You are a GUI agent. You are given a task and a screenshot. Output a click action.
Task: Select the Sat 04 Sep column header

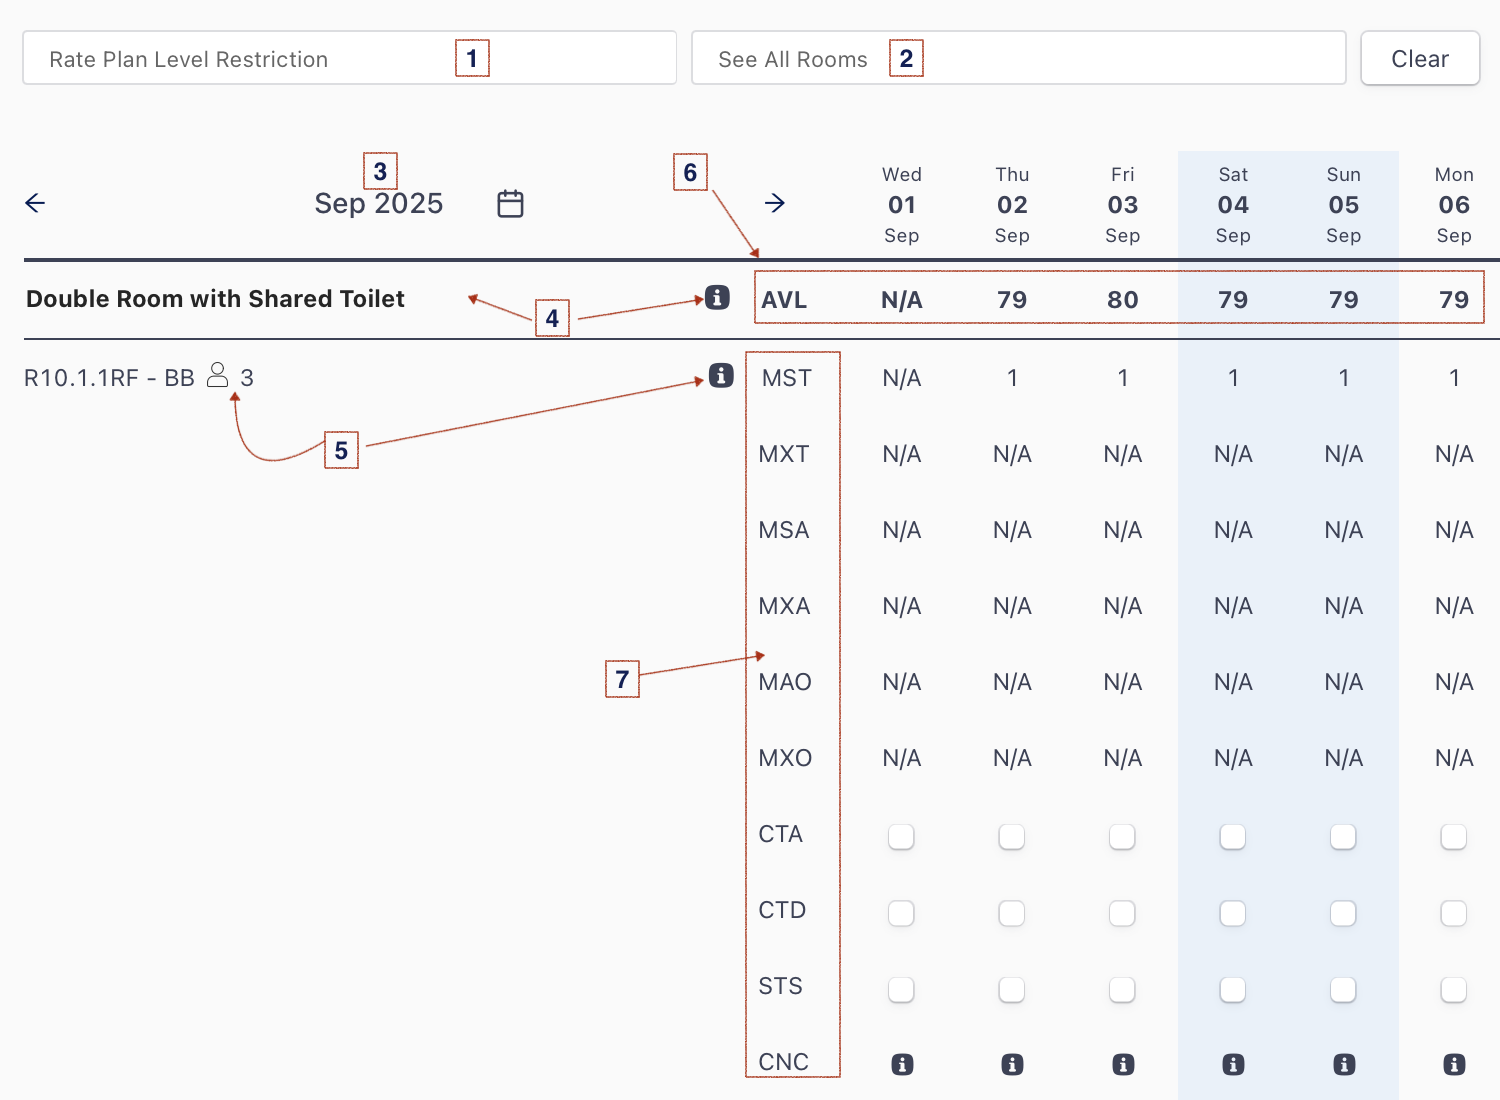(x=1233, y=205)
